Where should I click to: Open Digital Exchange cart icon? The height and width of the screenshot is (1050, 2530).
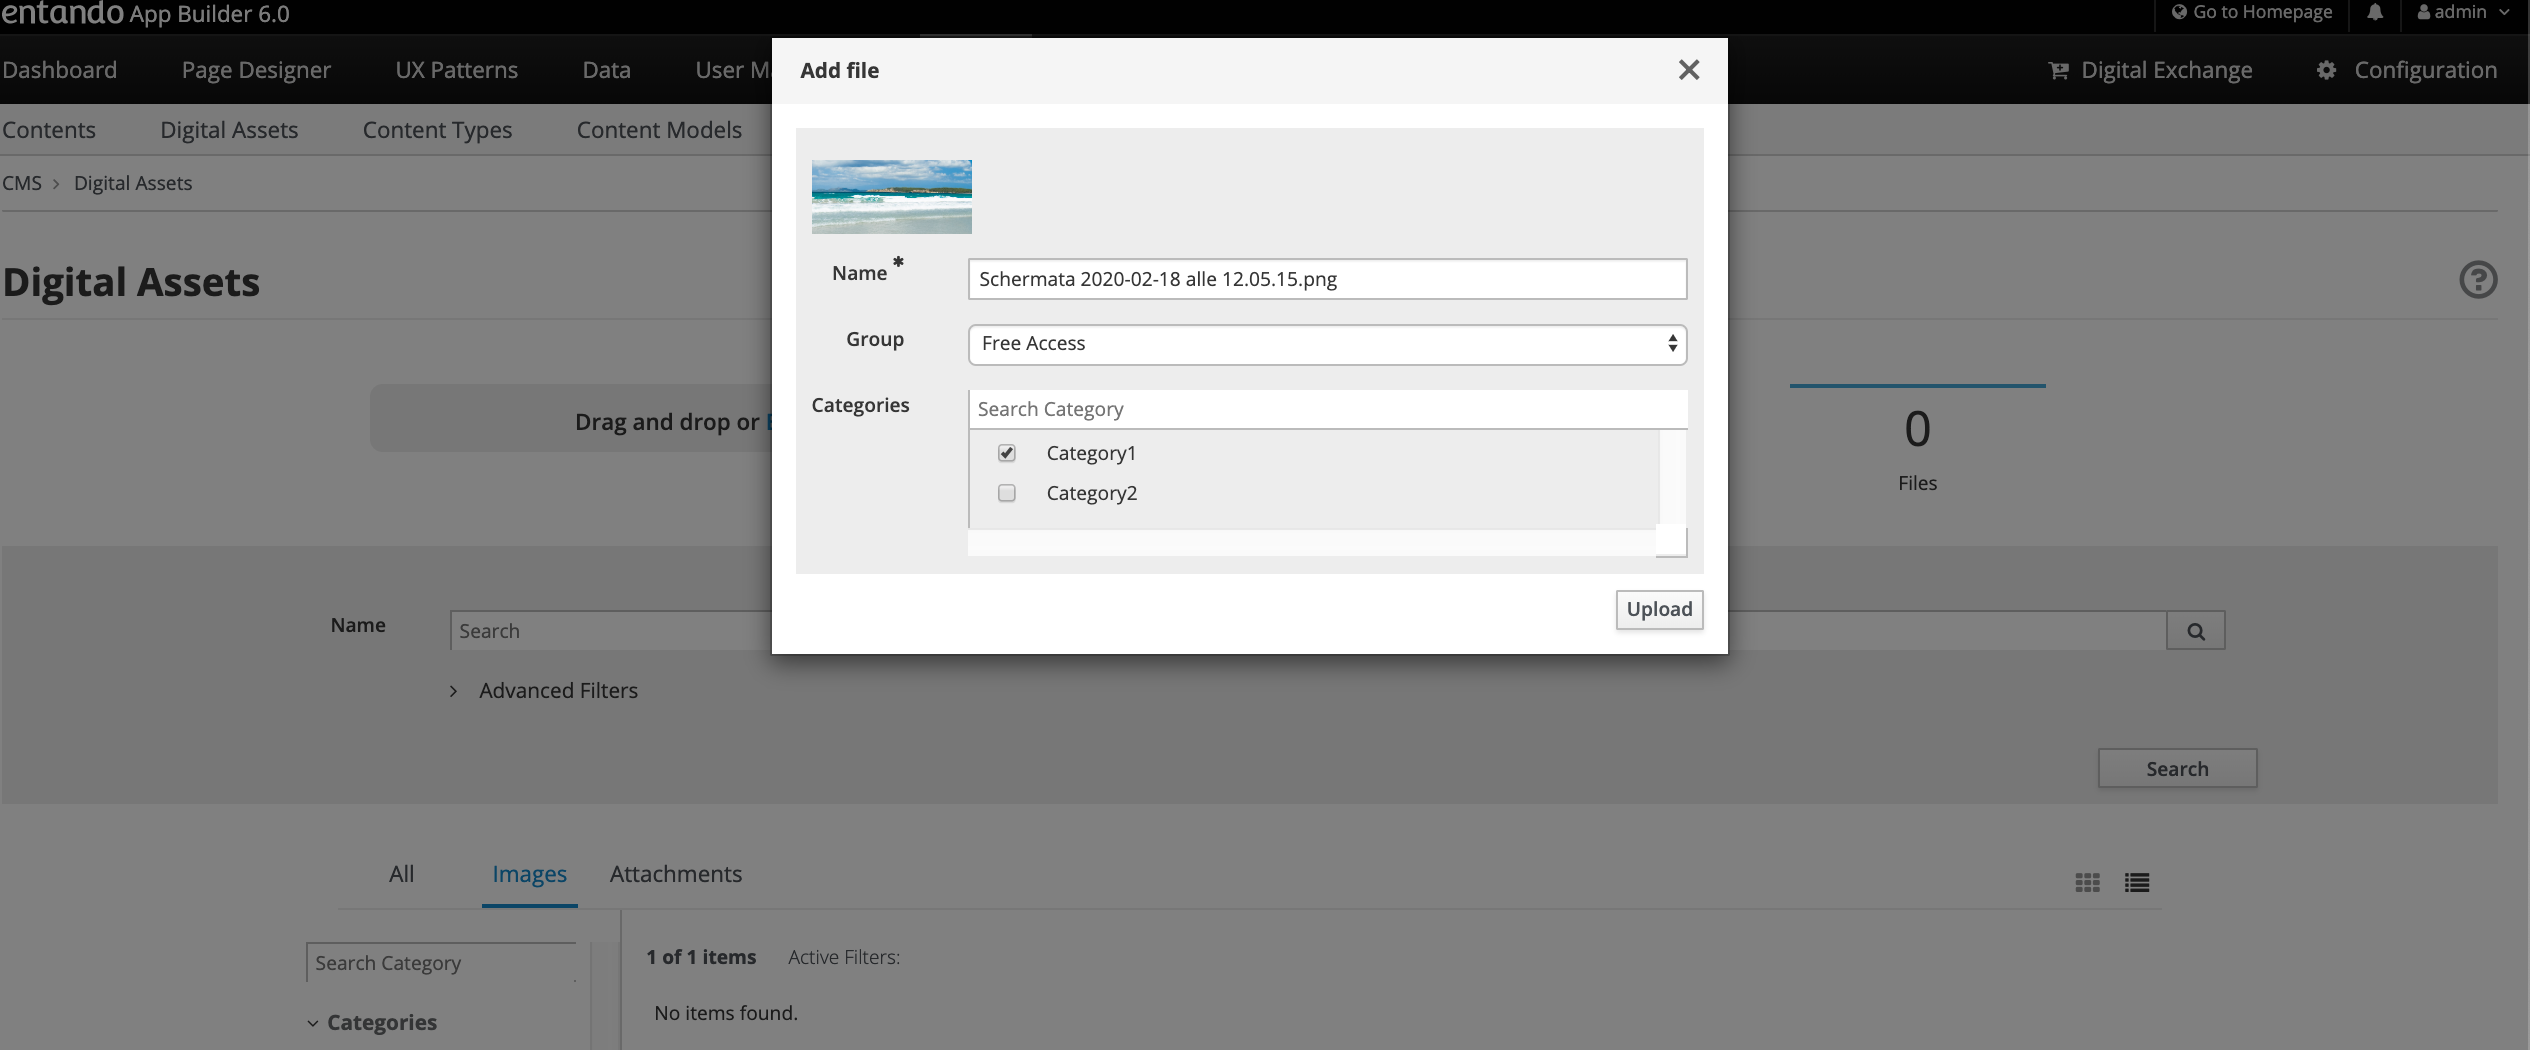[x=2058, y=71]
